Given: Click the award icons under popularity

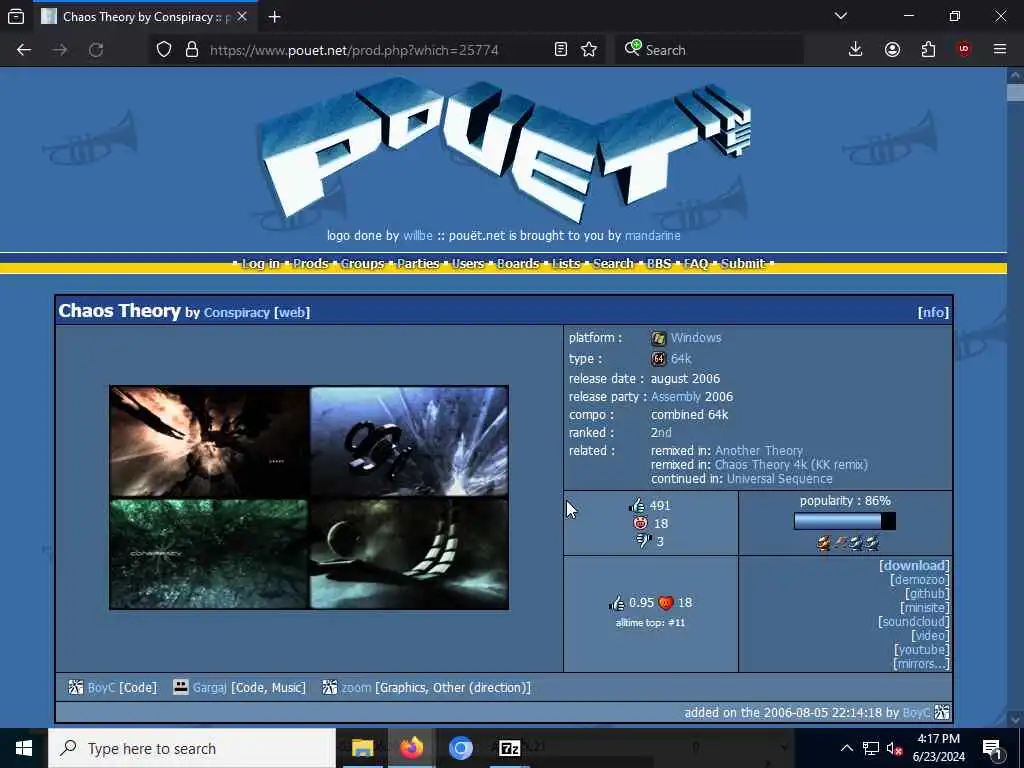Looking at the screenshot, I should click(x=848, y=543).
